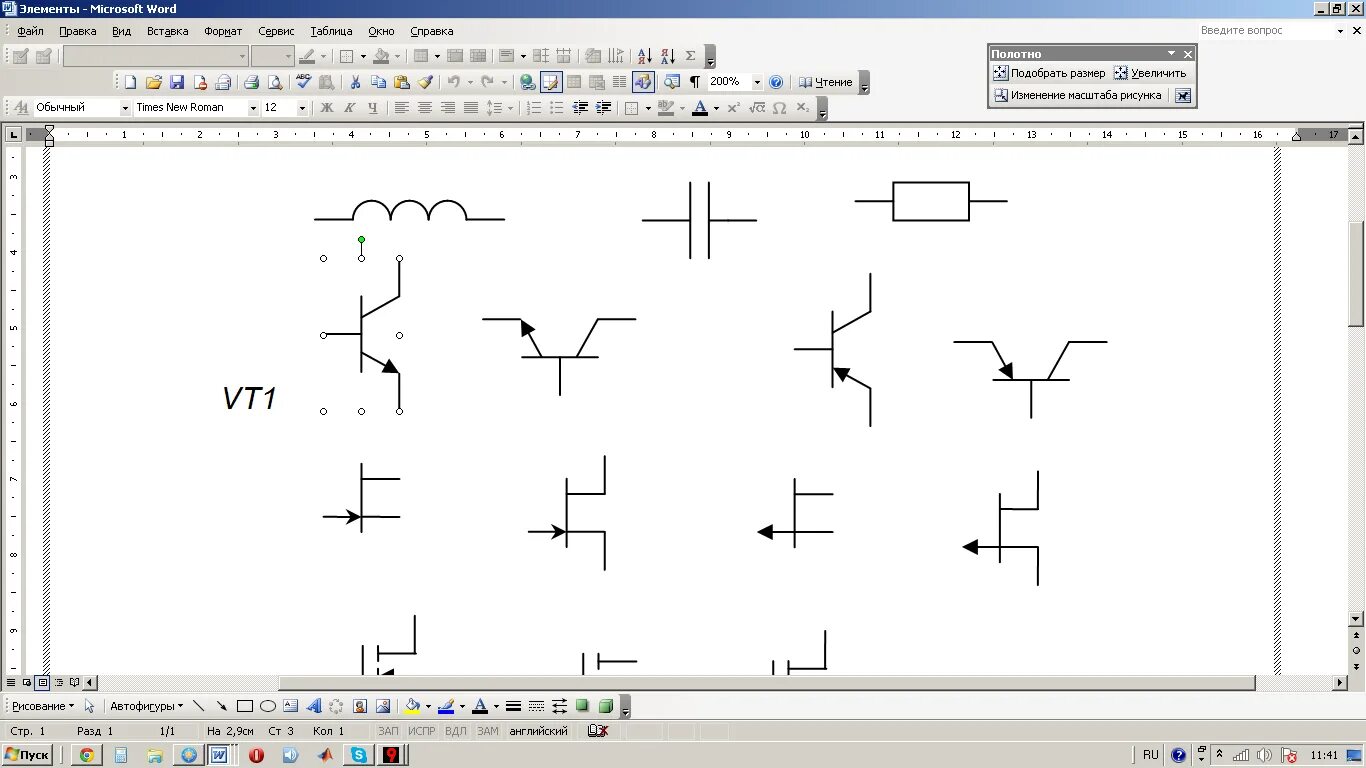
Task: Center-align the paragraph
Action: pos(425,108)
